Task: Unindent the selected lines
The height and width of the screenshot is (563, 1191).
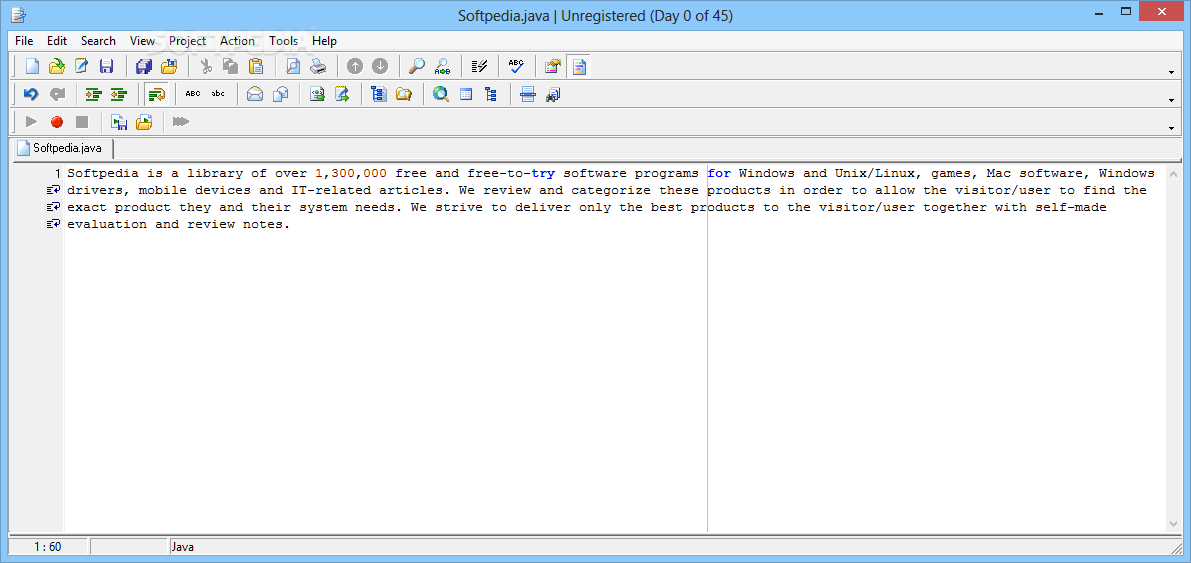Action: click(x=118, y=94)
